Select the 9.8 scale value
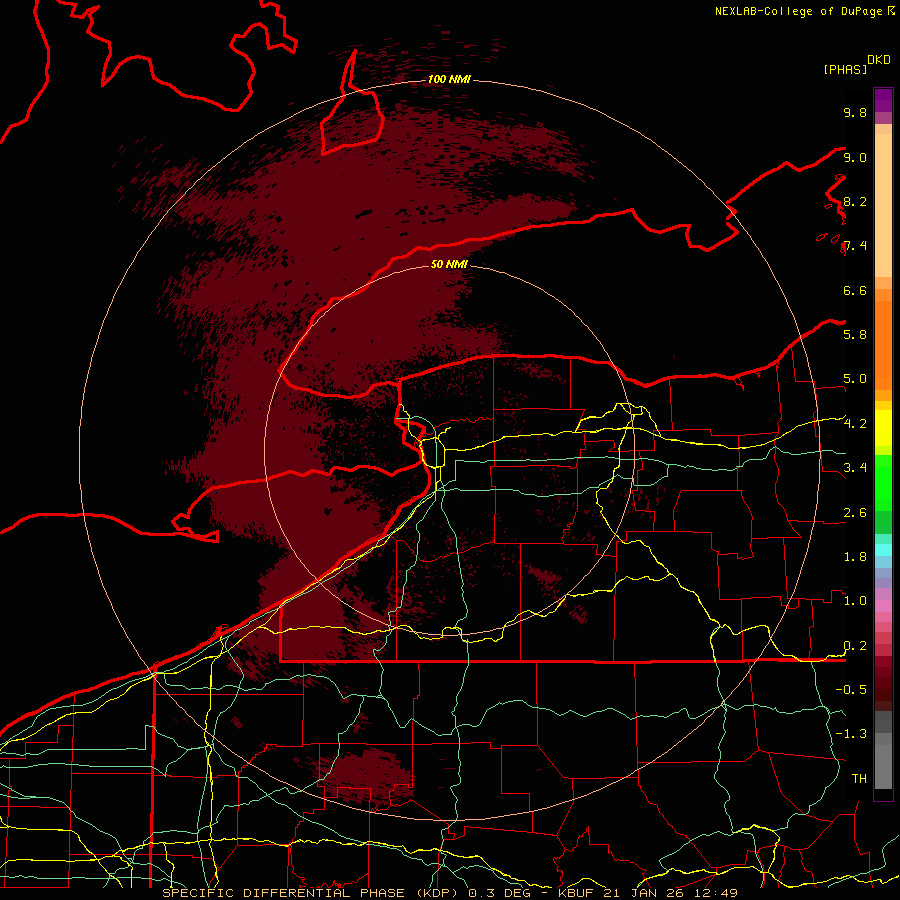 [855, 112]
